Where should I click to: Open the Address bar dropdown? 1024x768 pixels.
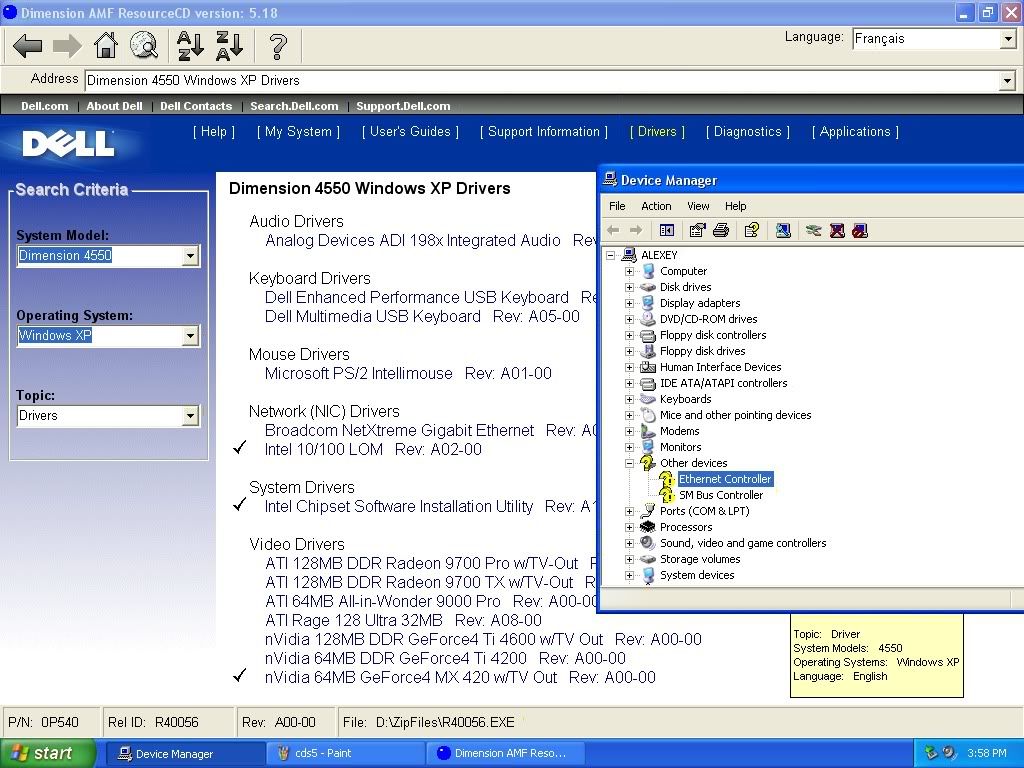[x=1007, y=81]
